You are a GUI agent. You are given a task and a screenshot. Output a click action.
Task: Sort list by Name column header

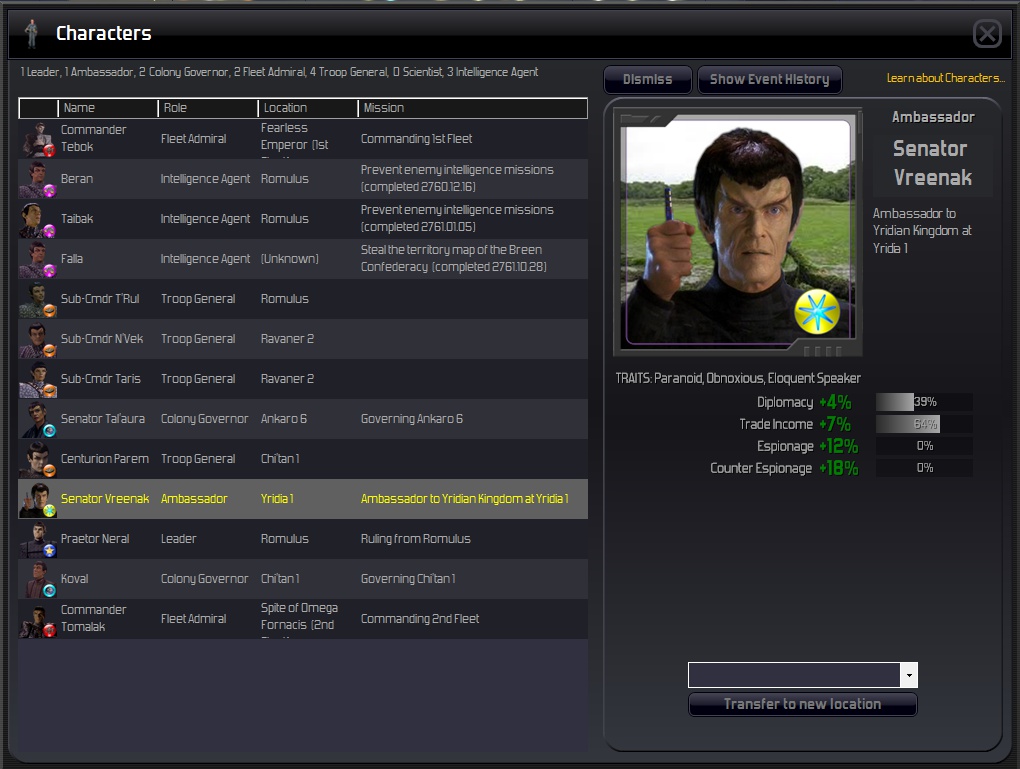click(108, 108)
